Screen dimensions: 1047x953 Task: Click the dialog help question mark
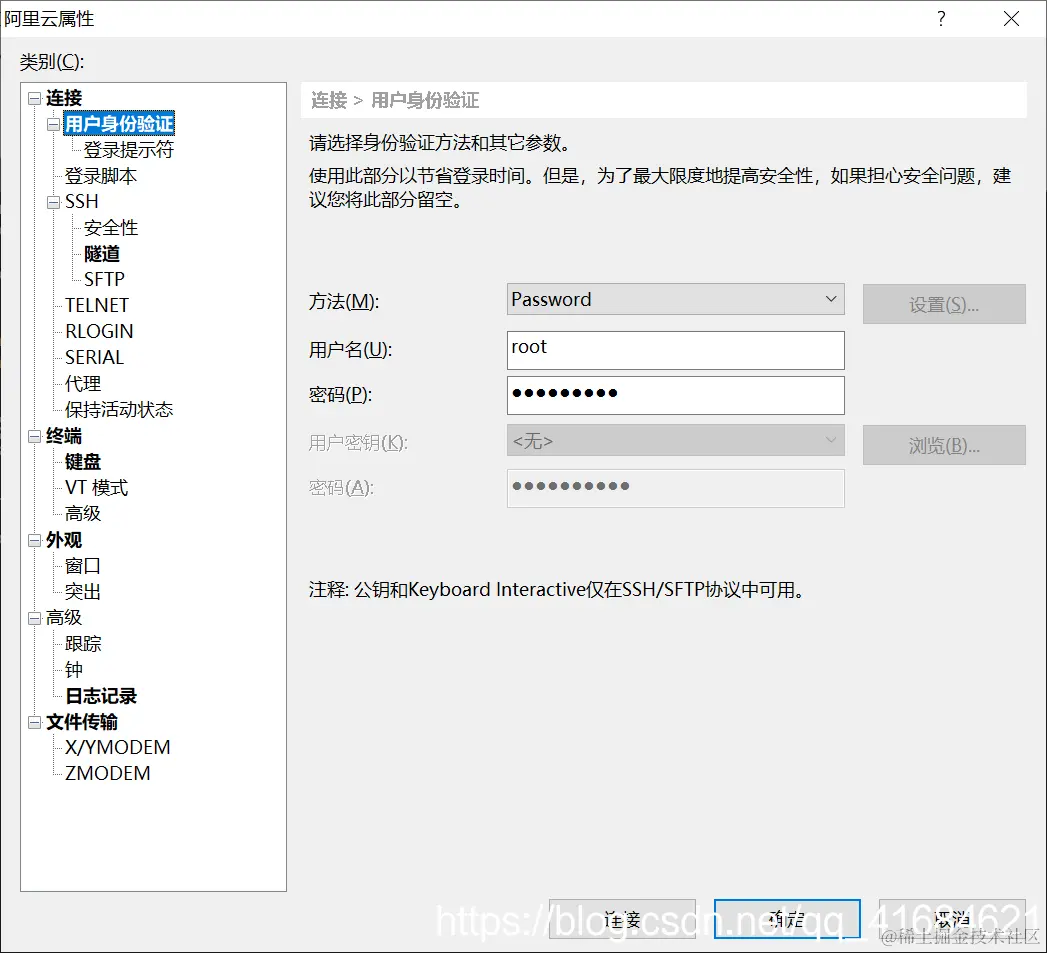pyautogui.click(x=940, y=19)
